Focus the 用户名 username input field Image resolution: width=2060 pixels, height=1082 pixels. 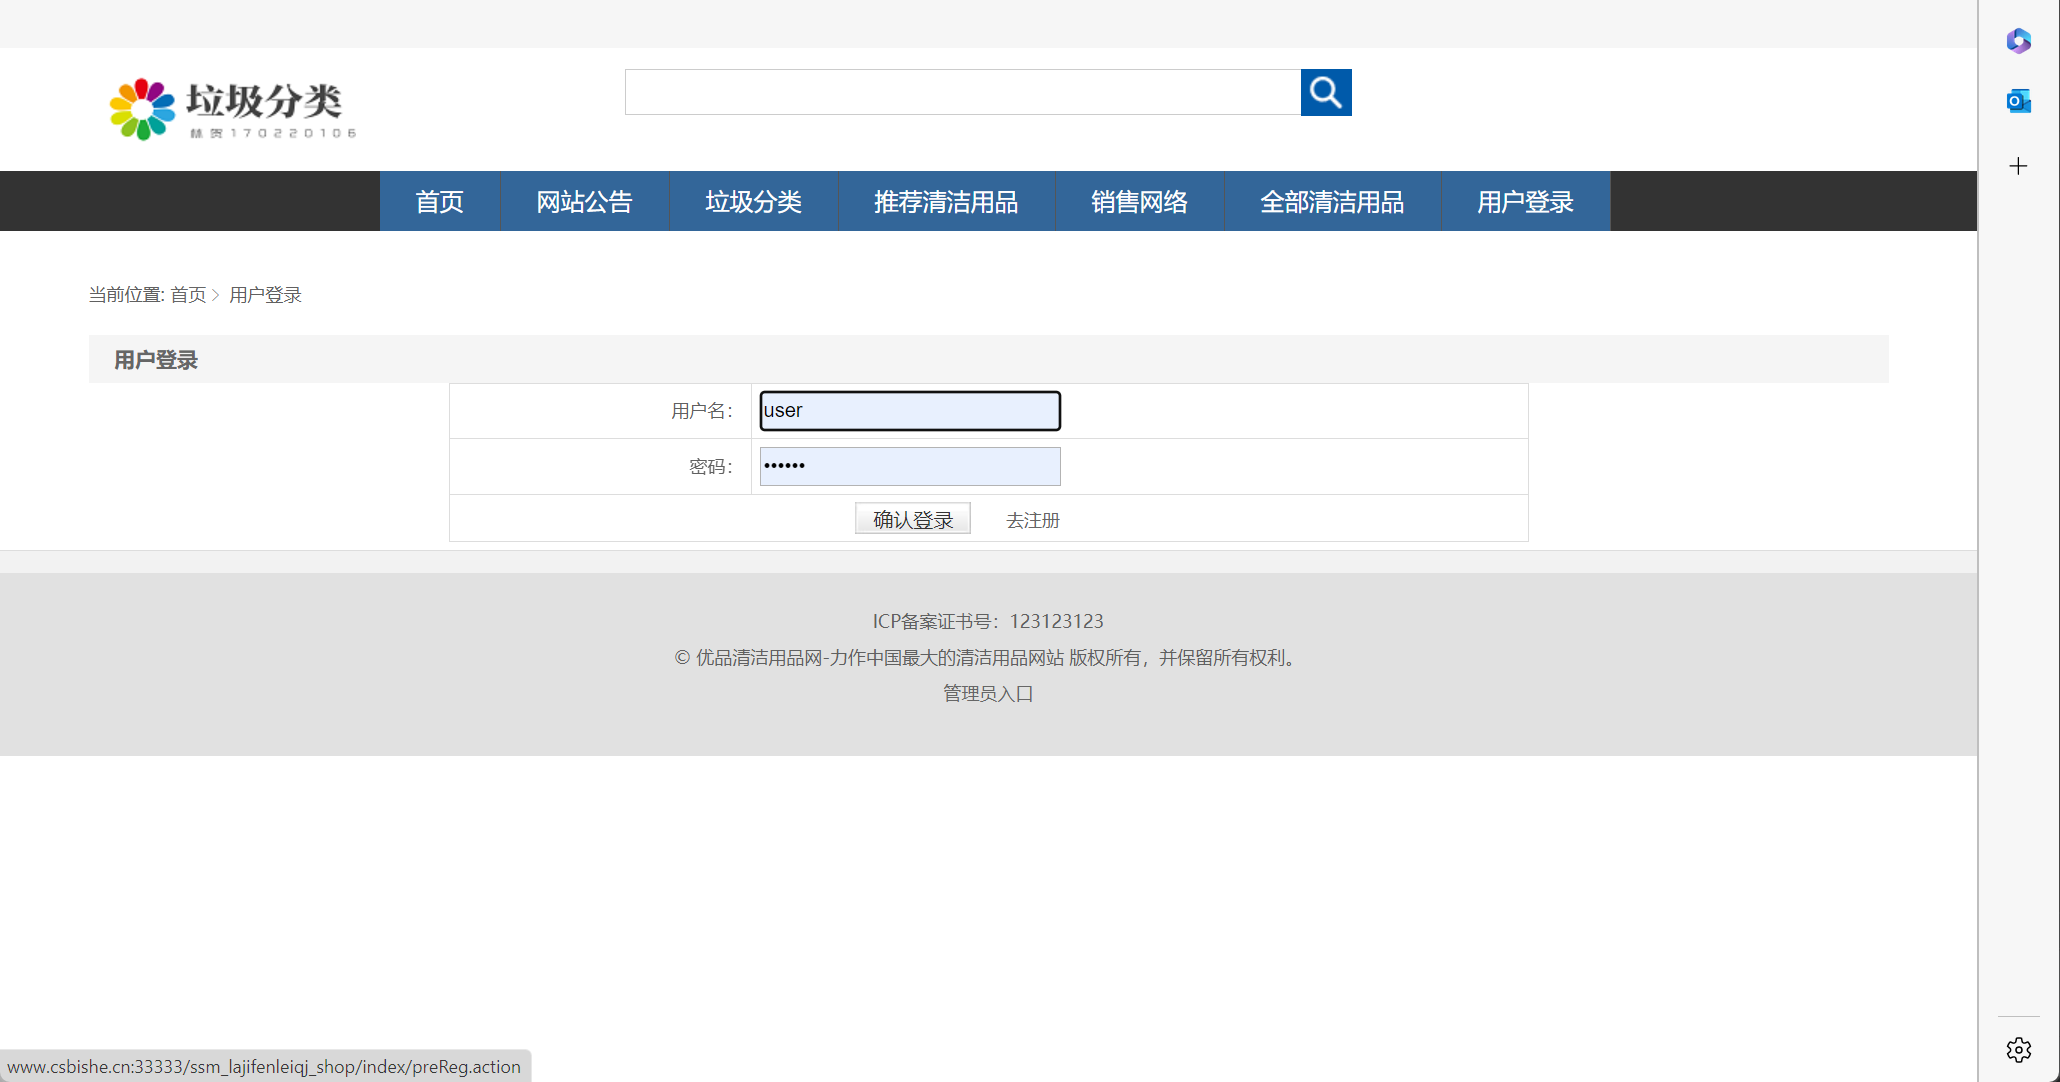click(908, 410)
